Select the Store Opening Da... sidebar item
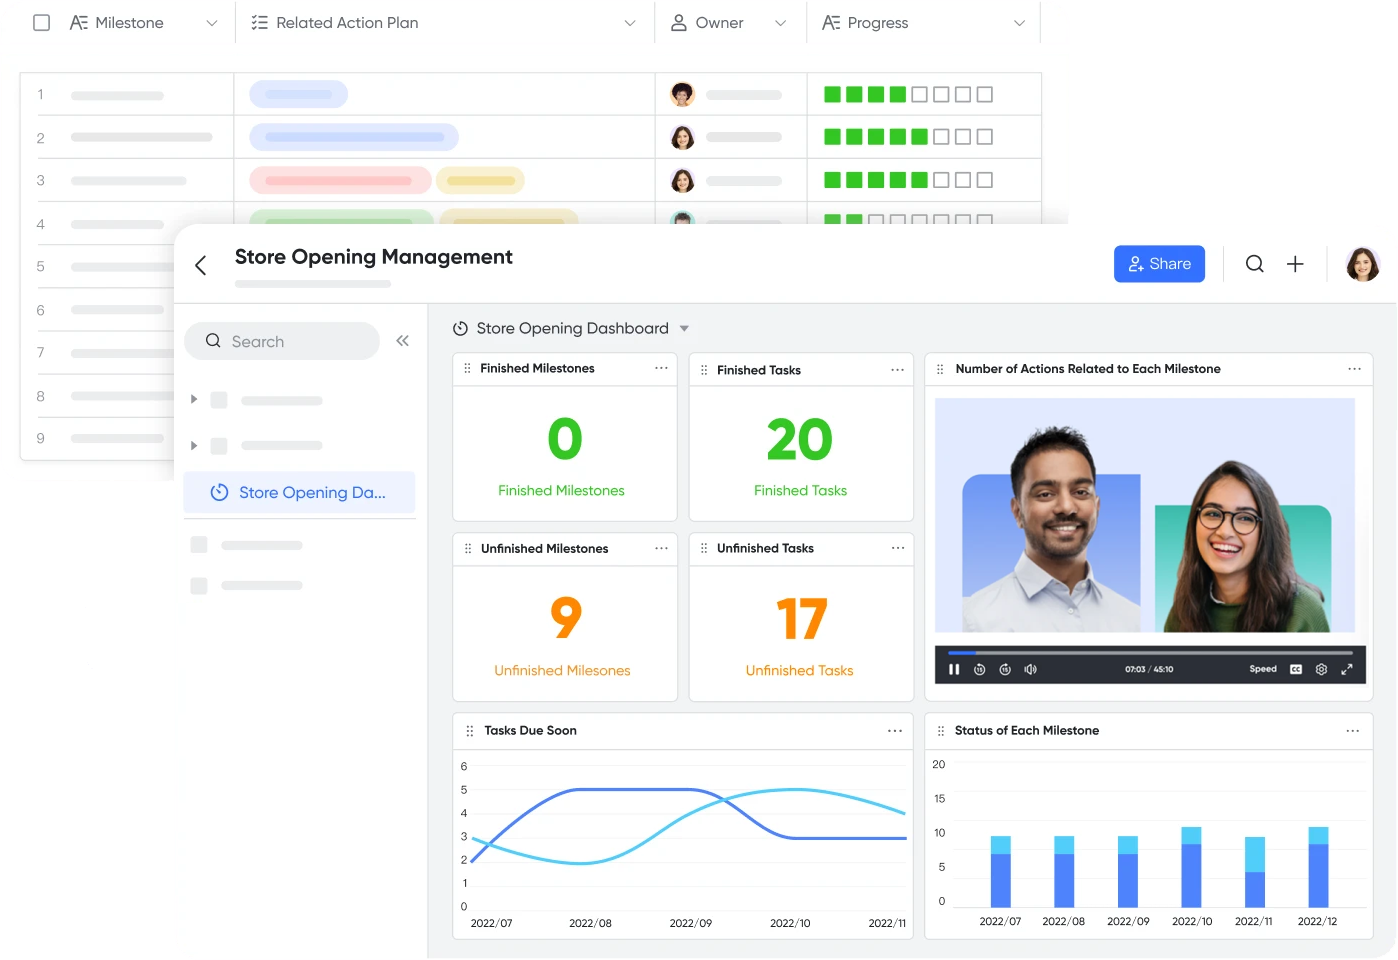Image resolution: width=1398 pixels, height=960 pixels. tap(299, 492)
